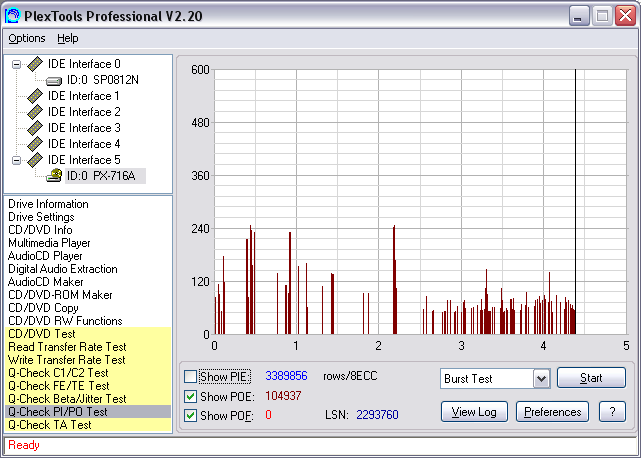This screenshot has width=641, height=458.
Task: Minimize the PlexTools window
Action: click(x=578, y=16)
